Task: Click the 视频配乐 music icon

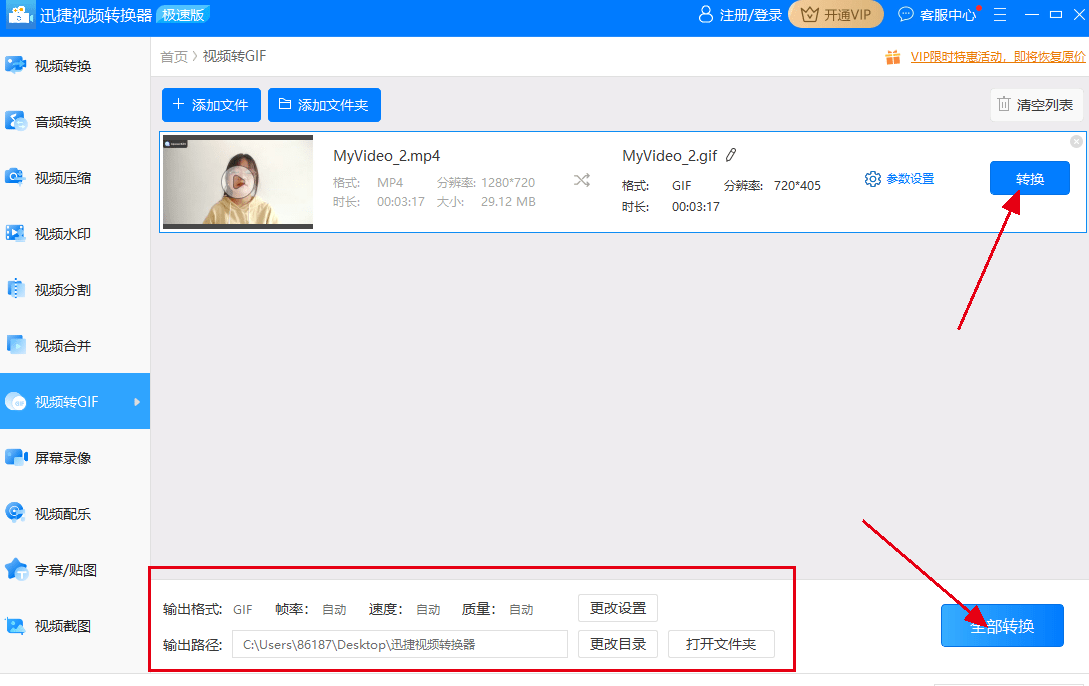Action: 15,513
